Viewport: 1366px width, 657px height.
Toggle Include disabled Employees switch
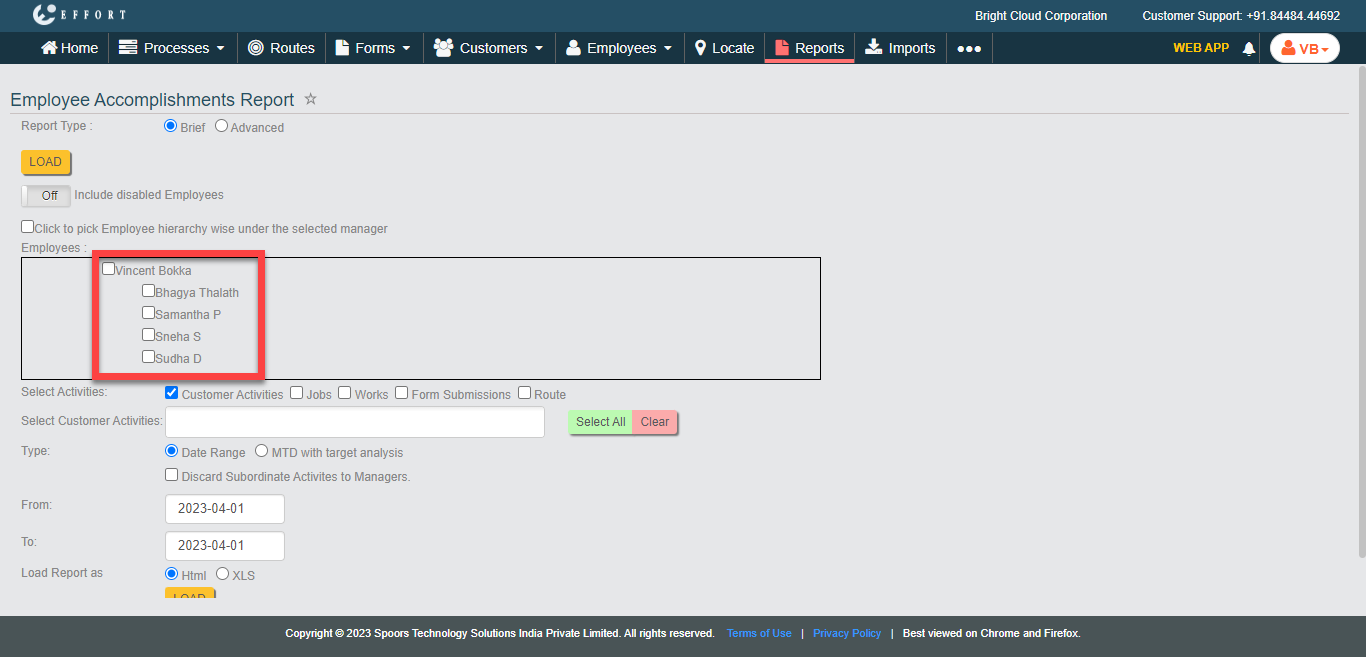click(x=46, y=195)
